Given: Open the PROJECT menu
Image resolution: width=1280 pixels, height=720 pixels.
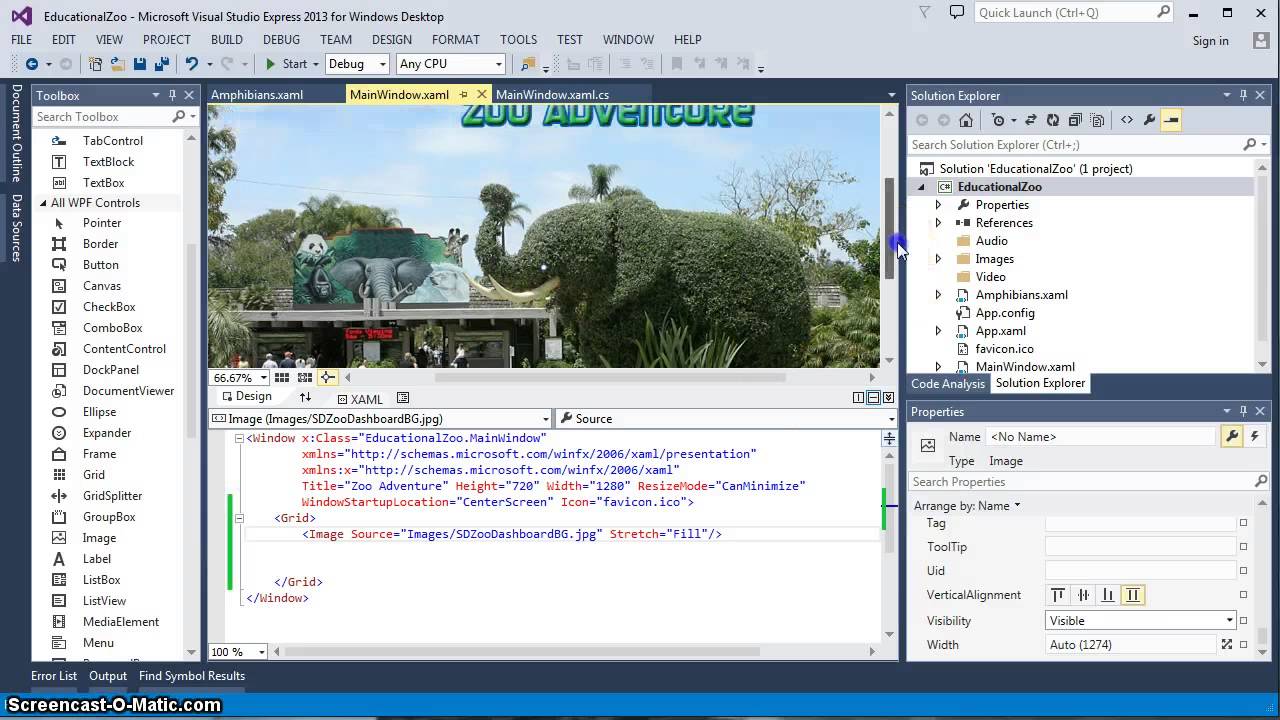Looking at the screenshot, I should pyautogui.click(x=166, y=40).
